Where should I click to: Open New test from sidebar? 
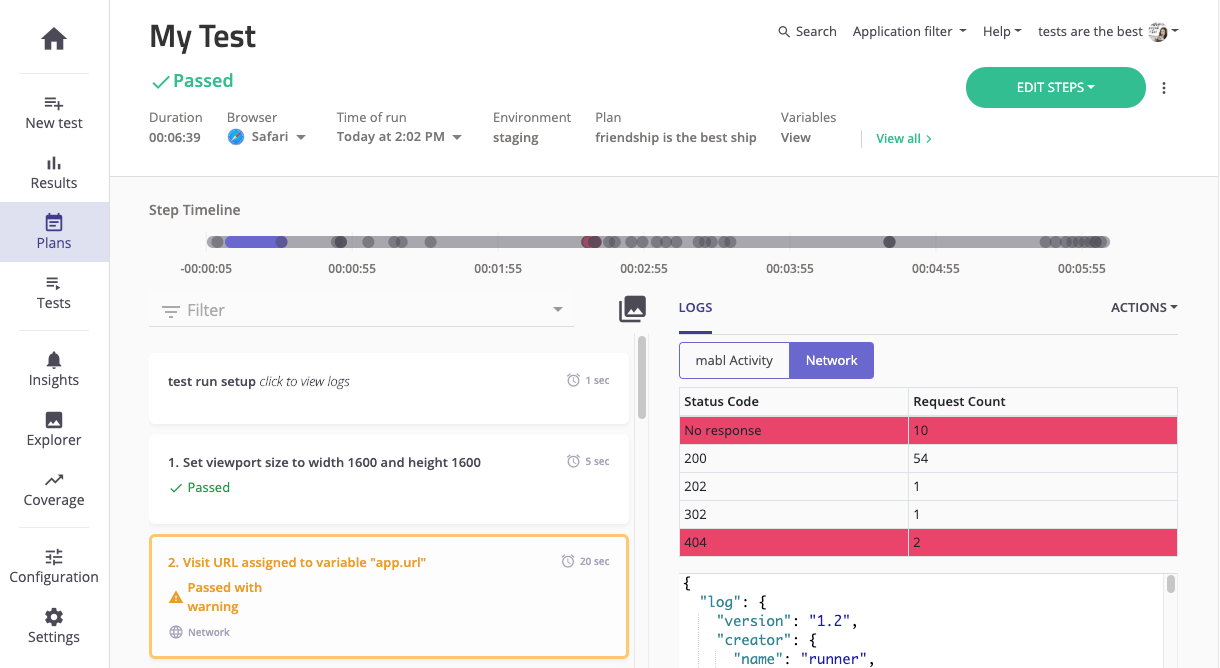click(54, 112)
